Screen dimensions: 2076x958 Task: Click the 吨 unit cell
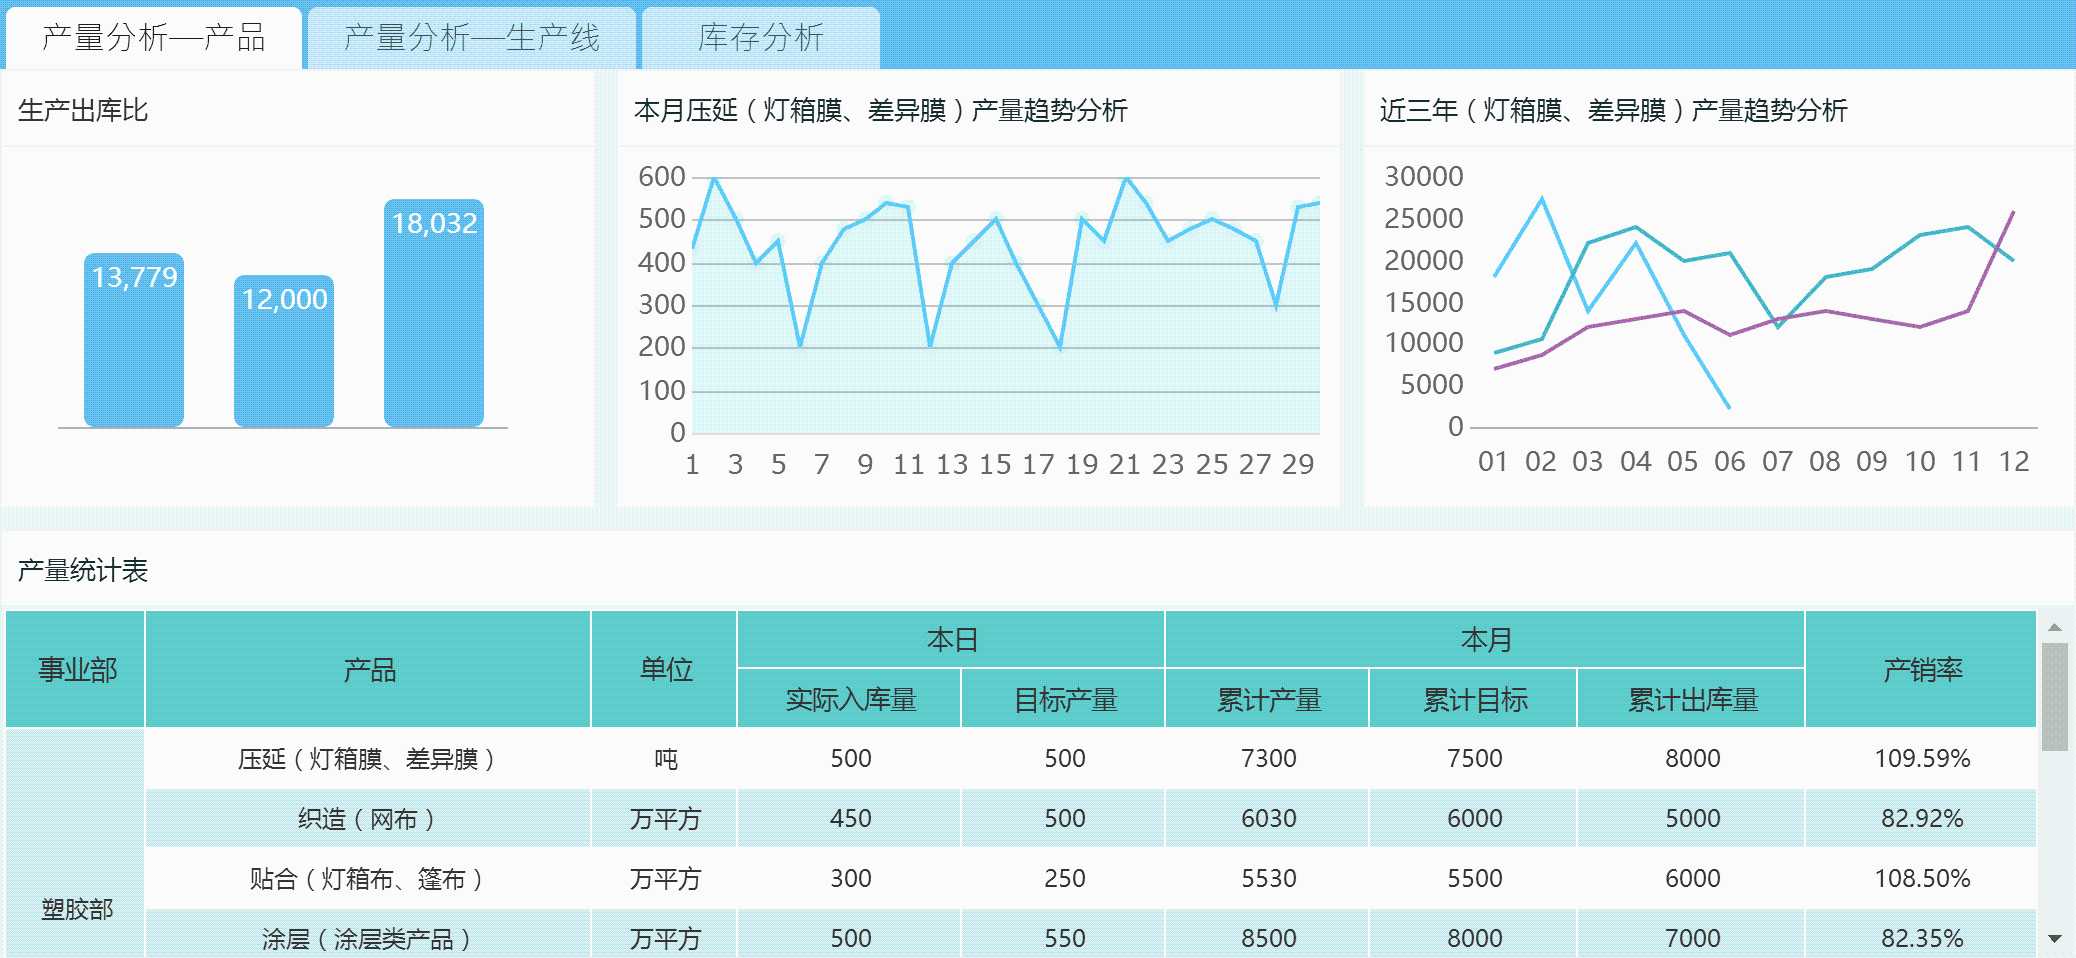(x=665, y=758)
